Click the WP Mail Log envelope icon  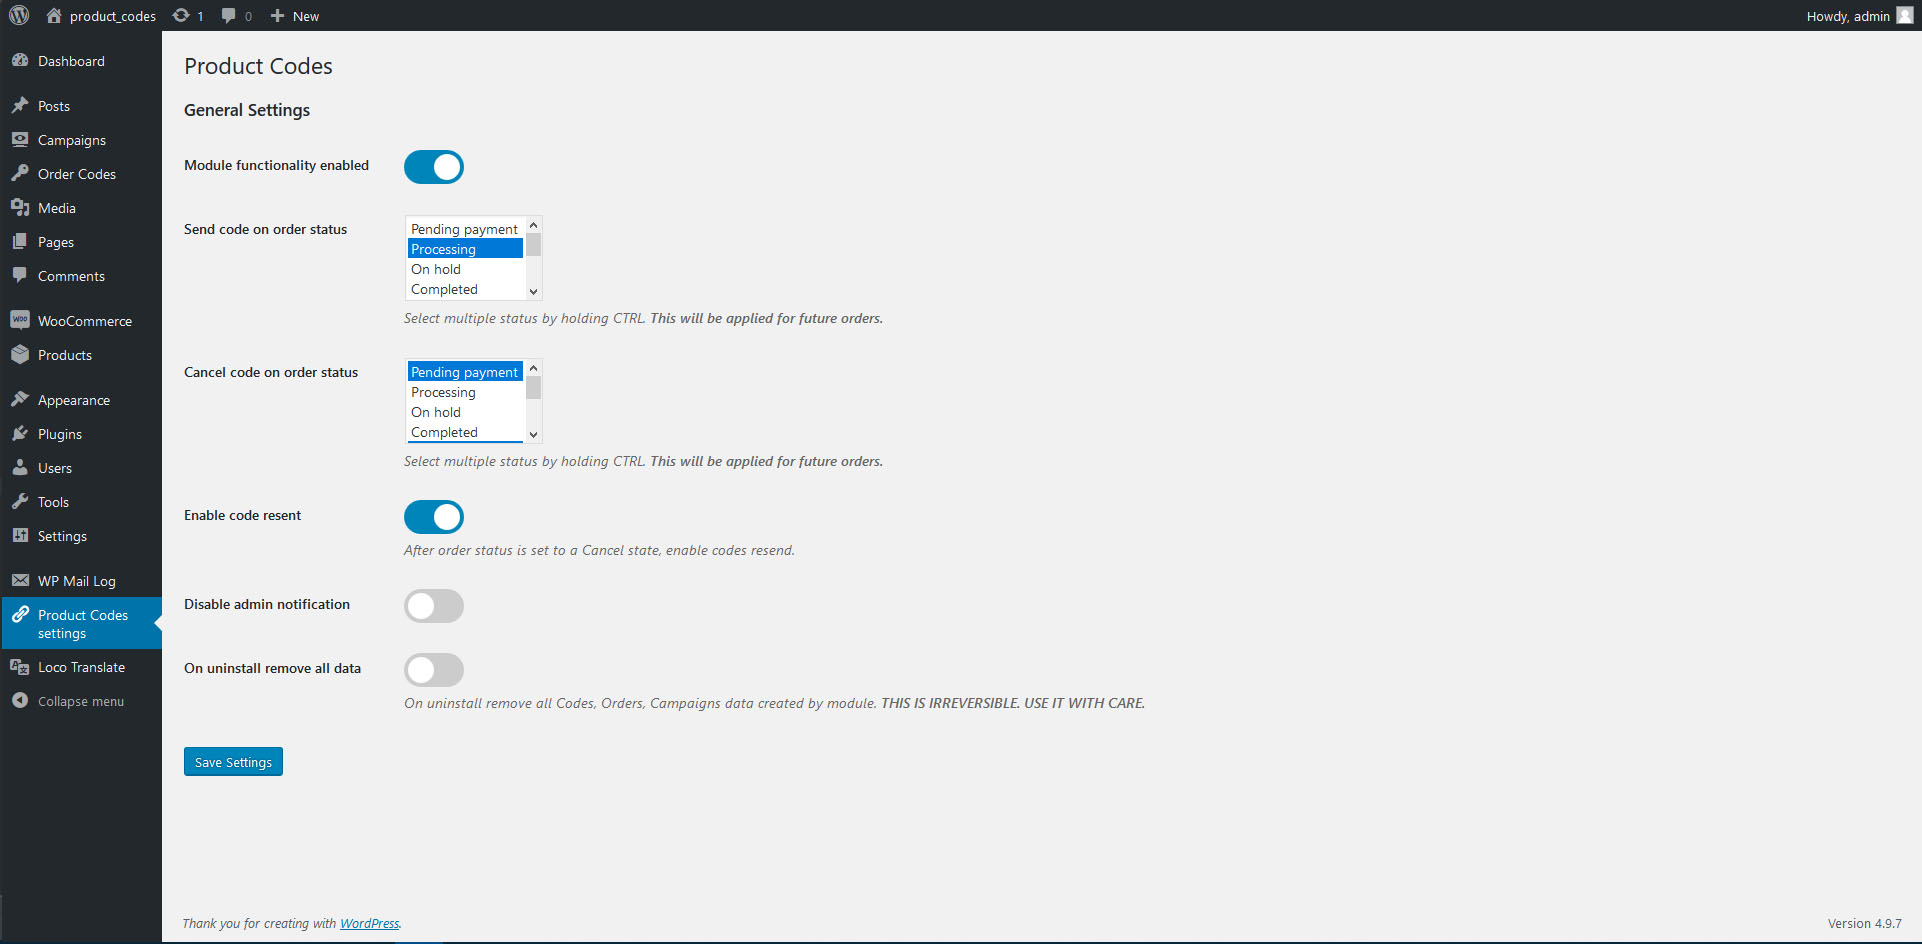point(20,580)
